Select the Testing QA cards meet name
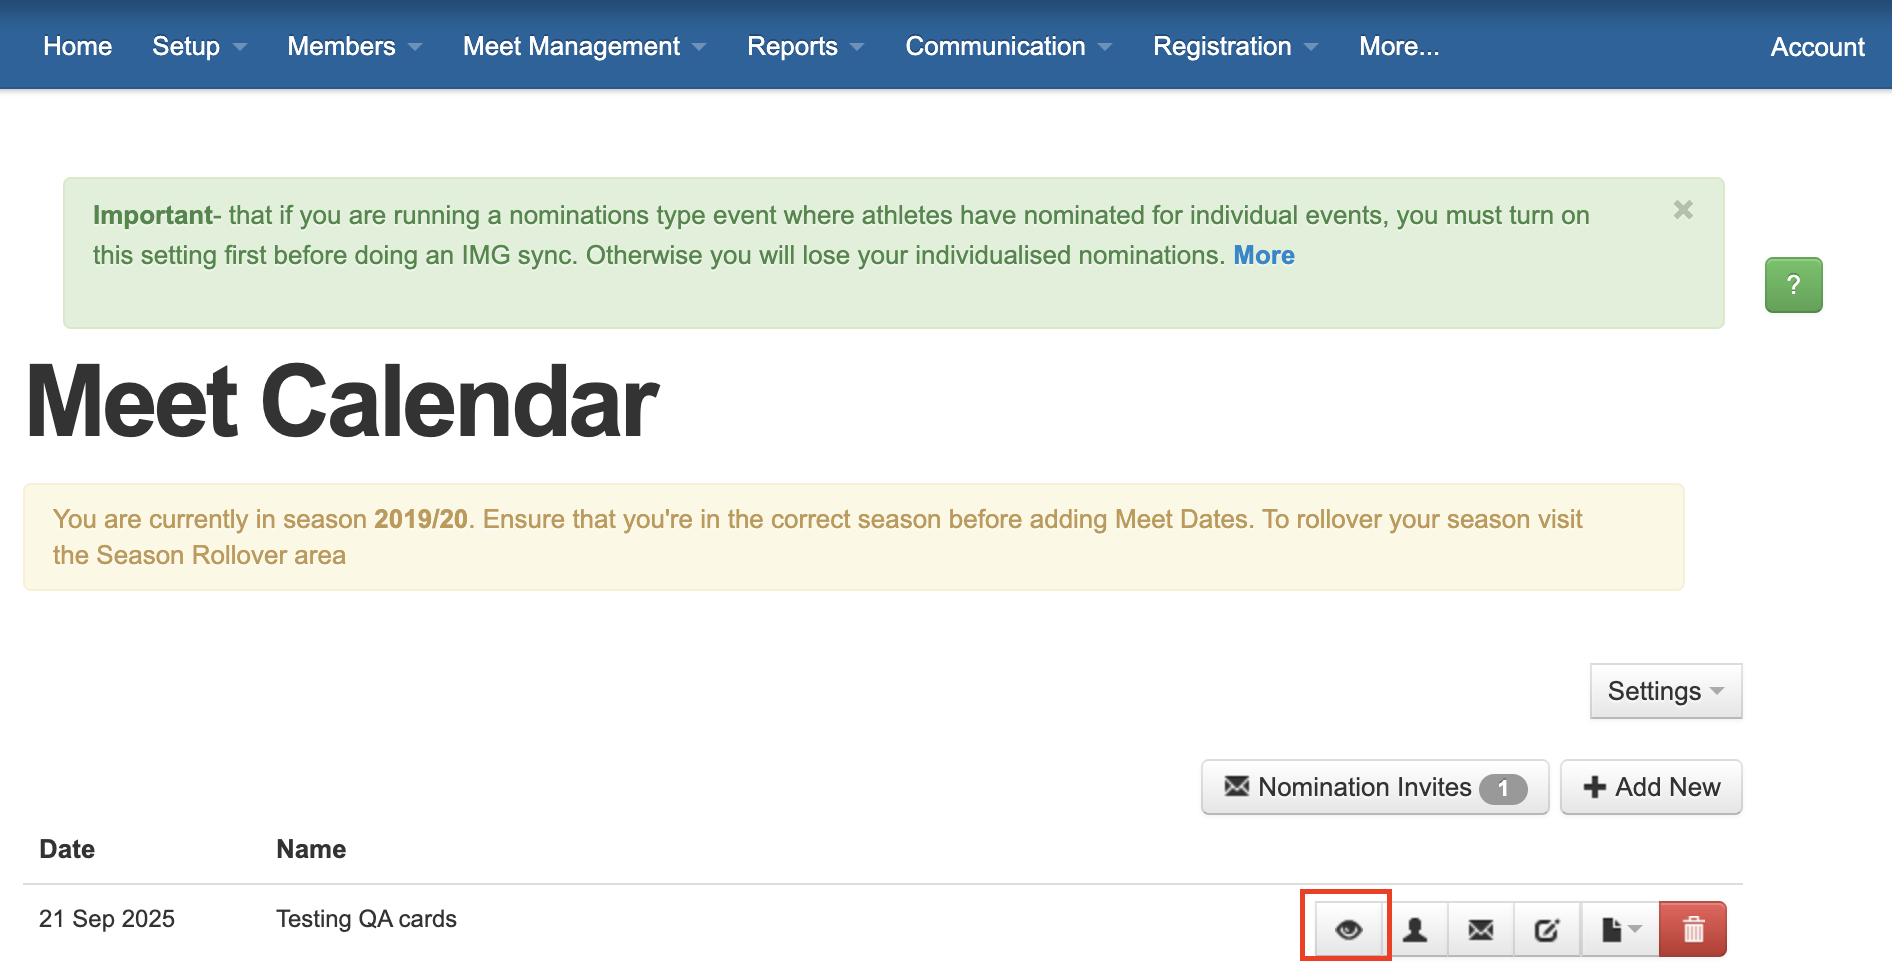This screenshot has width=1892, height=968. pos(366,919)
